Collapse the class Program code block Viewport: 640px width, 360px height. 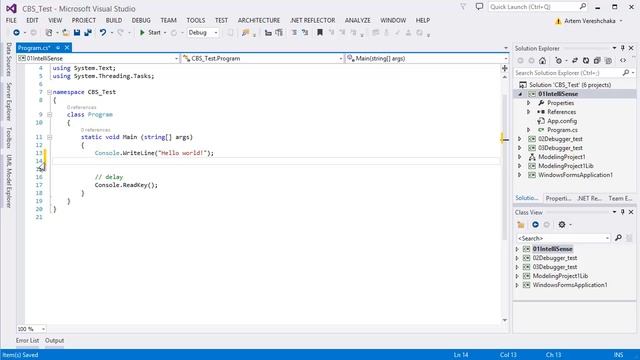point(49,115)
